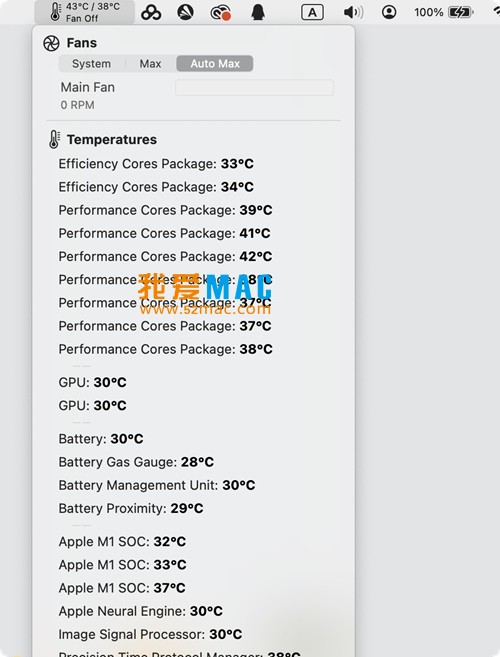Click the thermometer icon beside Temperatures

pos(54,139)
